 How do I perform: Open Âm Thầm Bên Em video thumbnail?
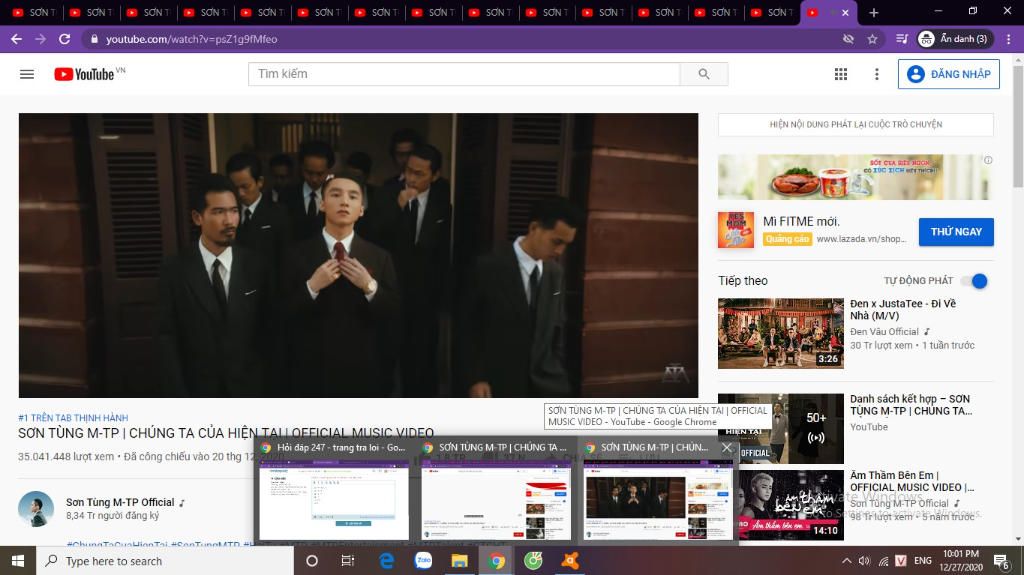[x=791, y=505]
